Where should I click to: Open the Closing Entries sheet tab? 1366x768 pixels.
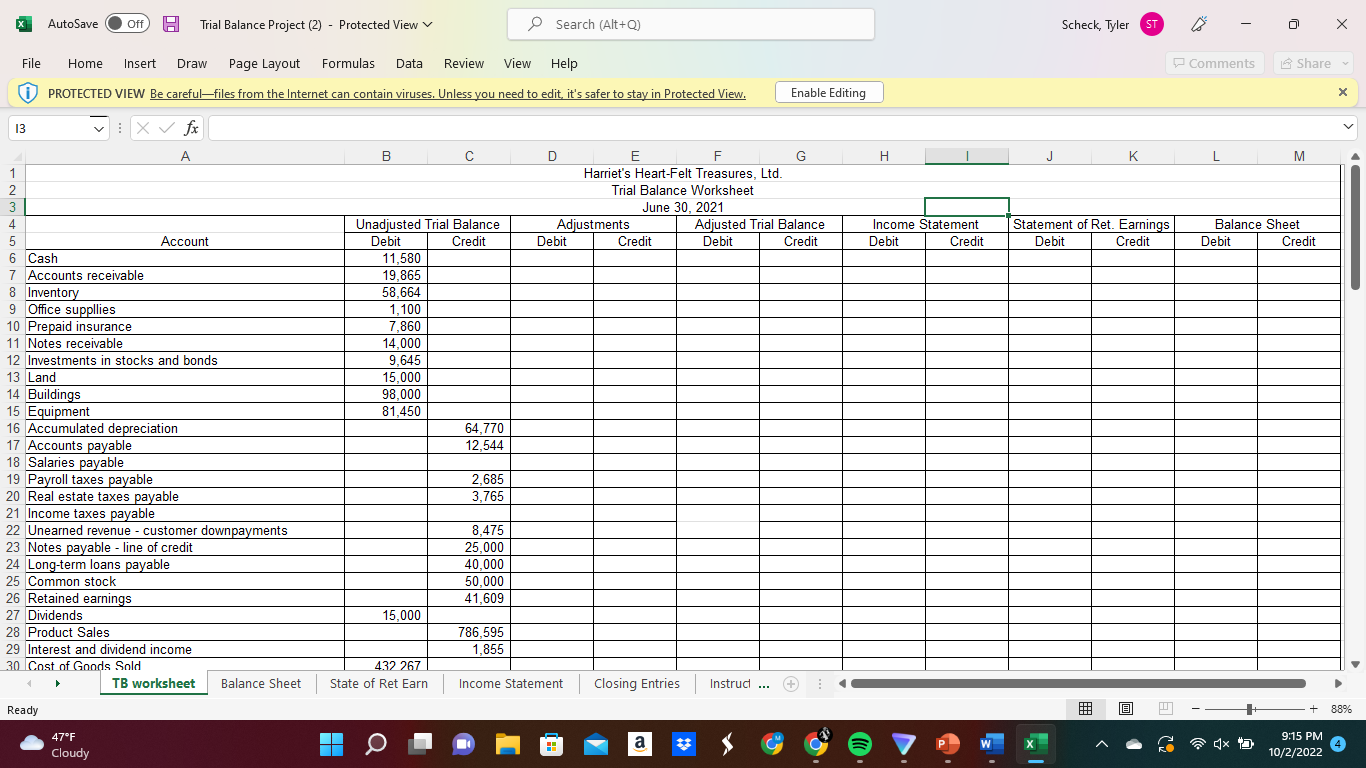637,684
